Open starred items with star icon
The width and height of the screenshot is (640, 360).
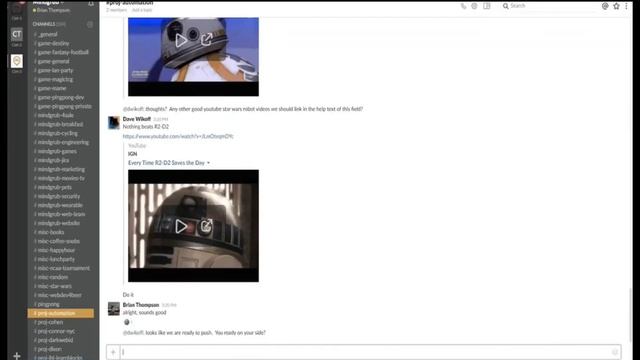tap(616, 6)
